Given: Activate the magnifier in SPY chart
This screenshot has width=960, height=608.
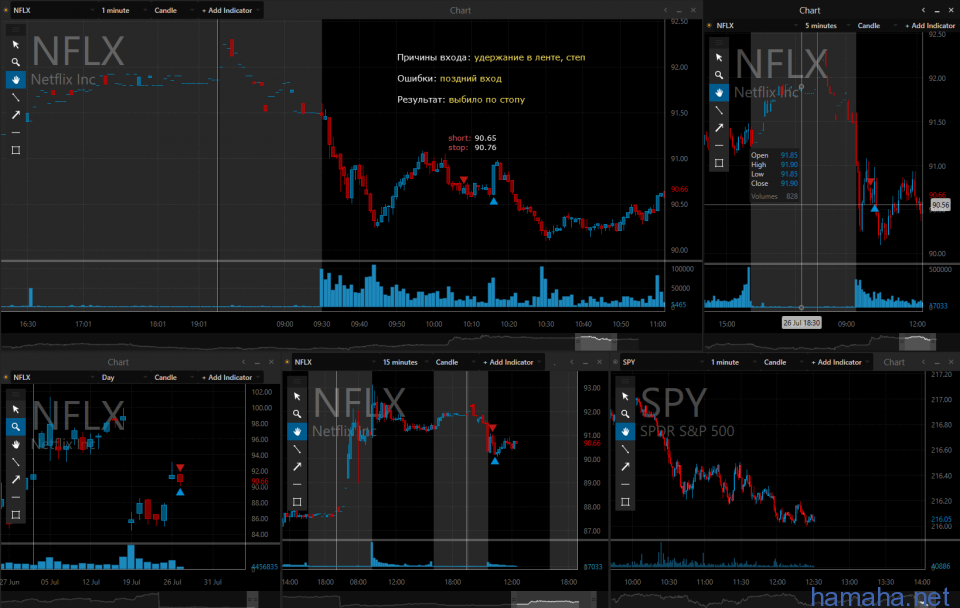Looking at the screenshot, I should point(625,414).
